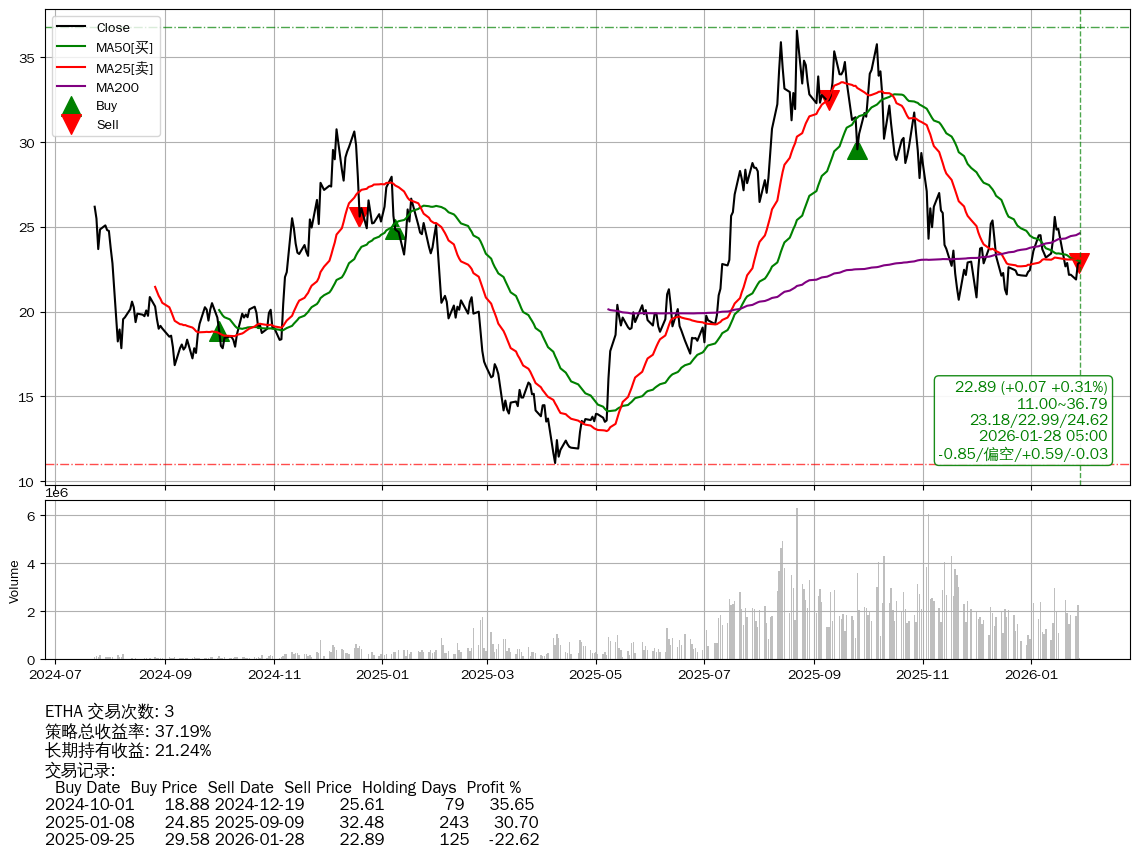Click the trade record row with 2024-10-01 buy
This screenshot has height=857, width=1139.
(x=290, y=805)
